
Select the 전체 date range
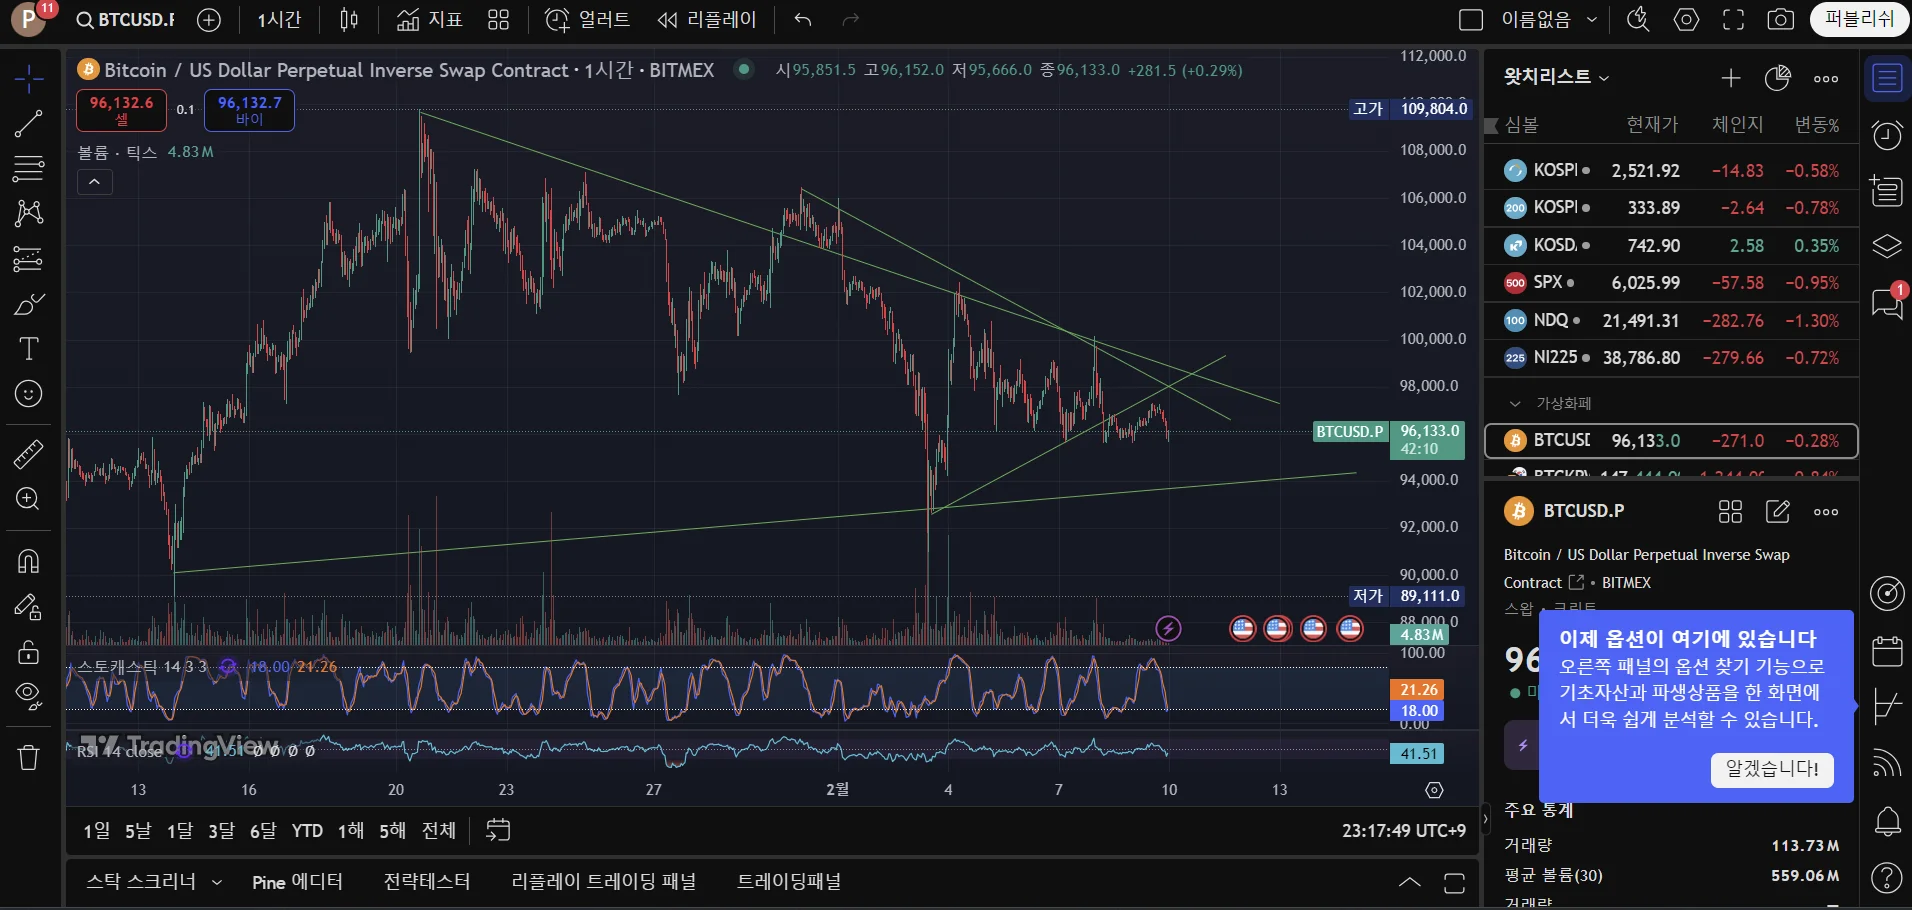click(x=439, y=831)
